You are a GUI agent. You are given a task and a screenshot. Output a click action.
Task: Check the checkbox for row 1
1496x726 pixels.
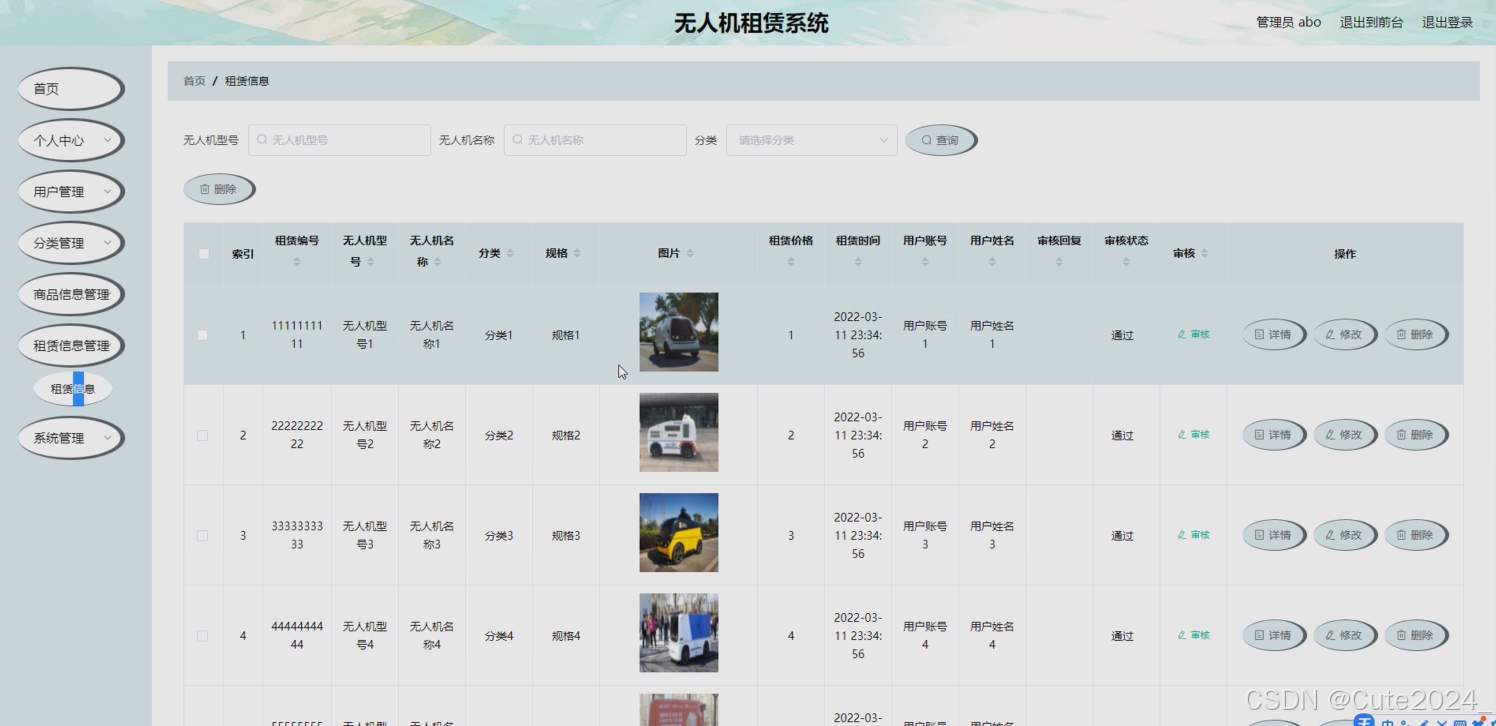[203, 335]
